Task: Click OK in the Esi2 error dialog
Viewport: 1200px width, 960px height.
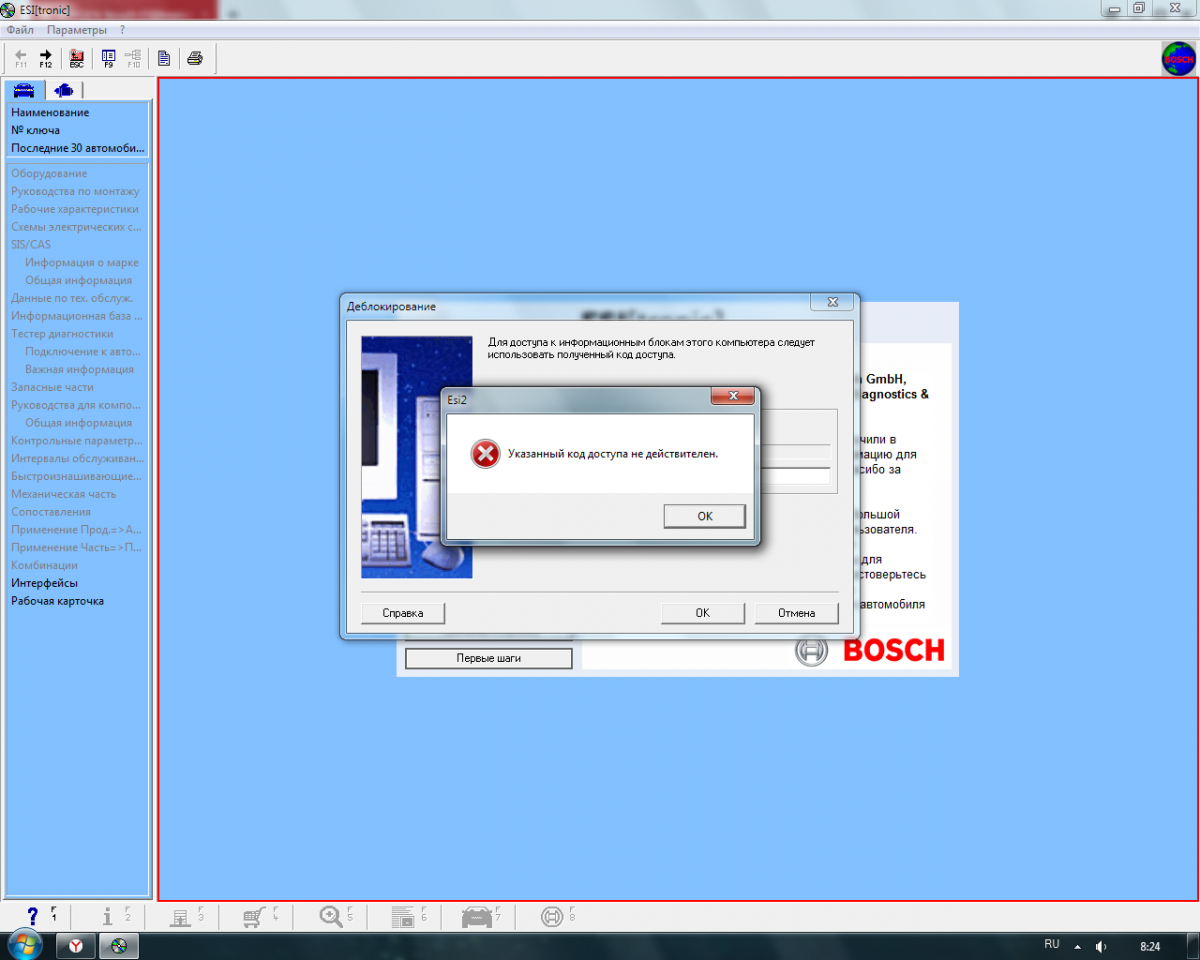Action: tap(704, 516)
